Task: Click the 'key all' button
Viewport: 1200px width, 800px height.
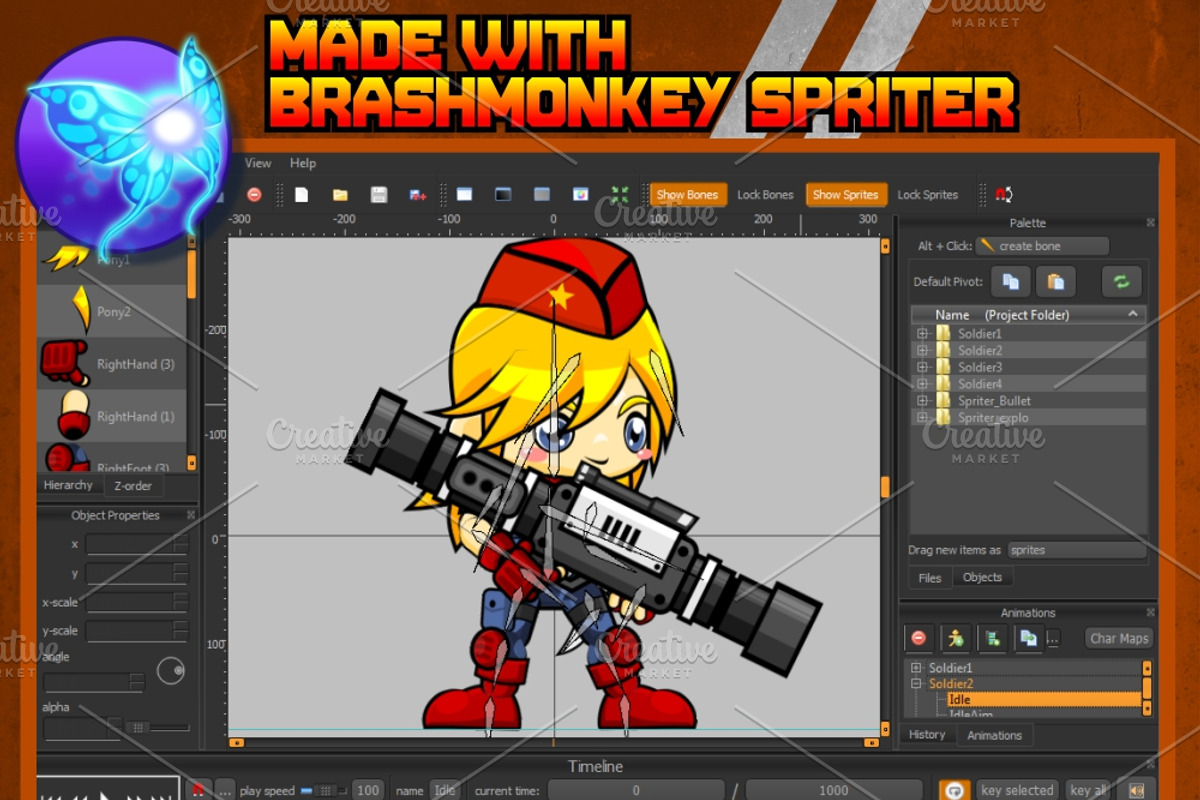Action: pyautogui.click(x=1088, y=790)
